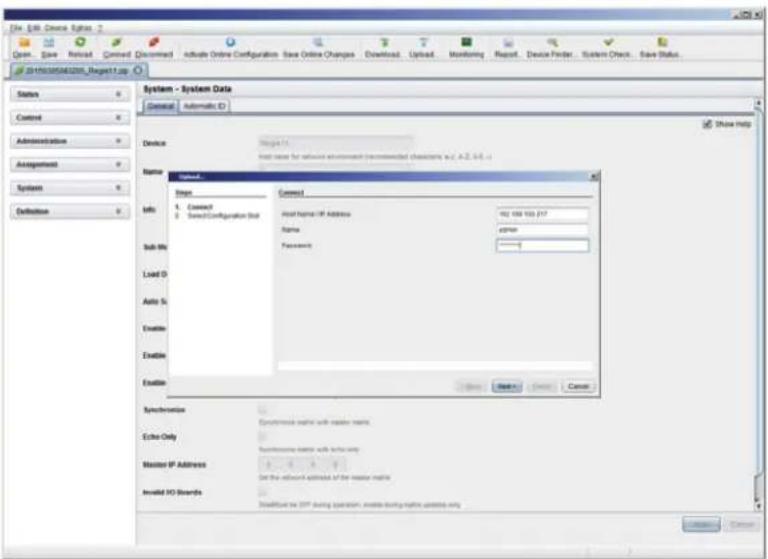
Task: Expand the Control sidebar section
Action: click(x=70, y=118)
